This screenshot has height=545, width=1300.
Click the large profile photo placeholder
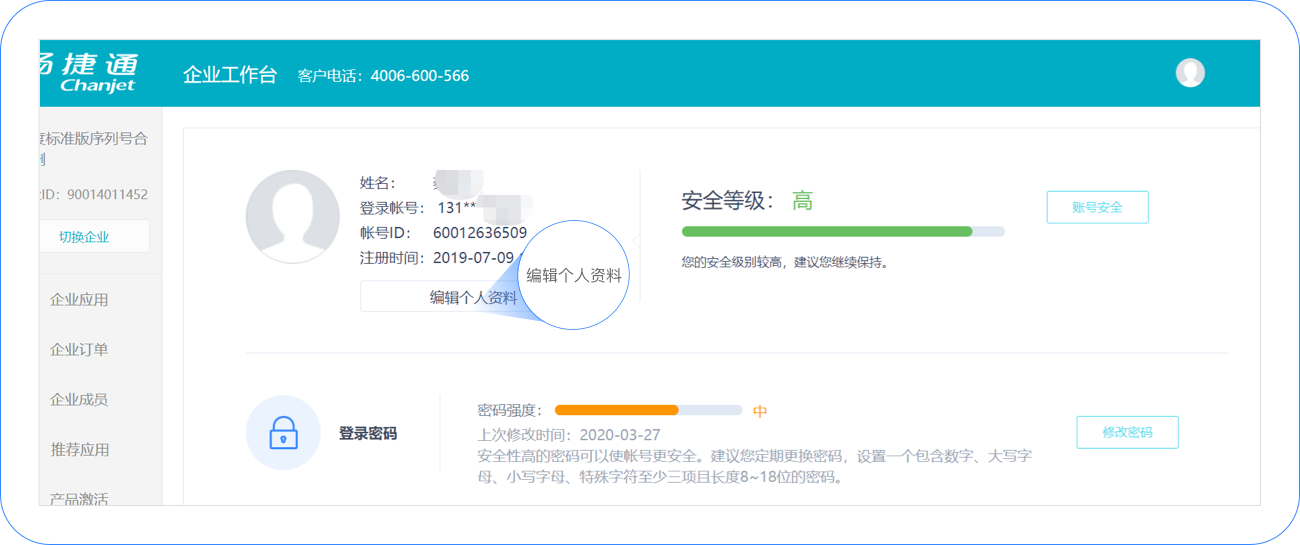(x=292, y=217)
